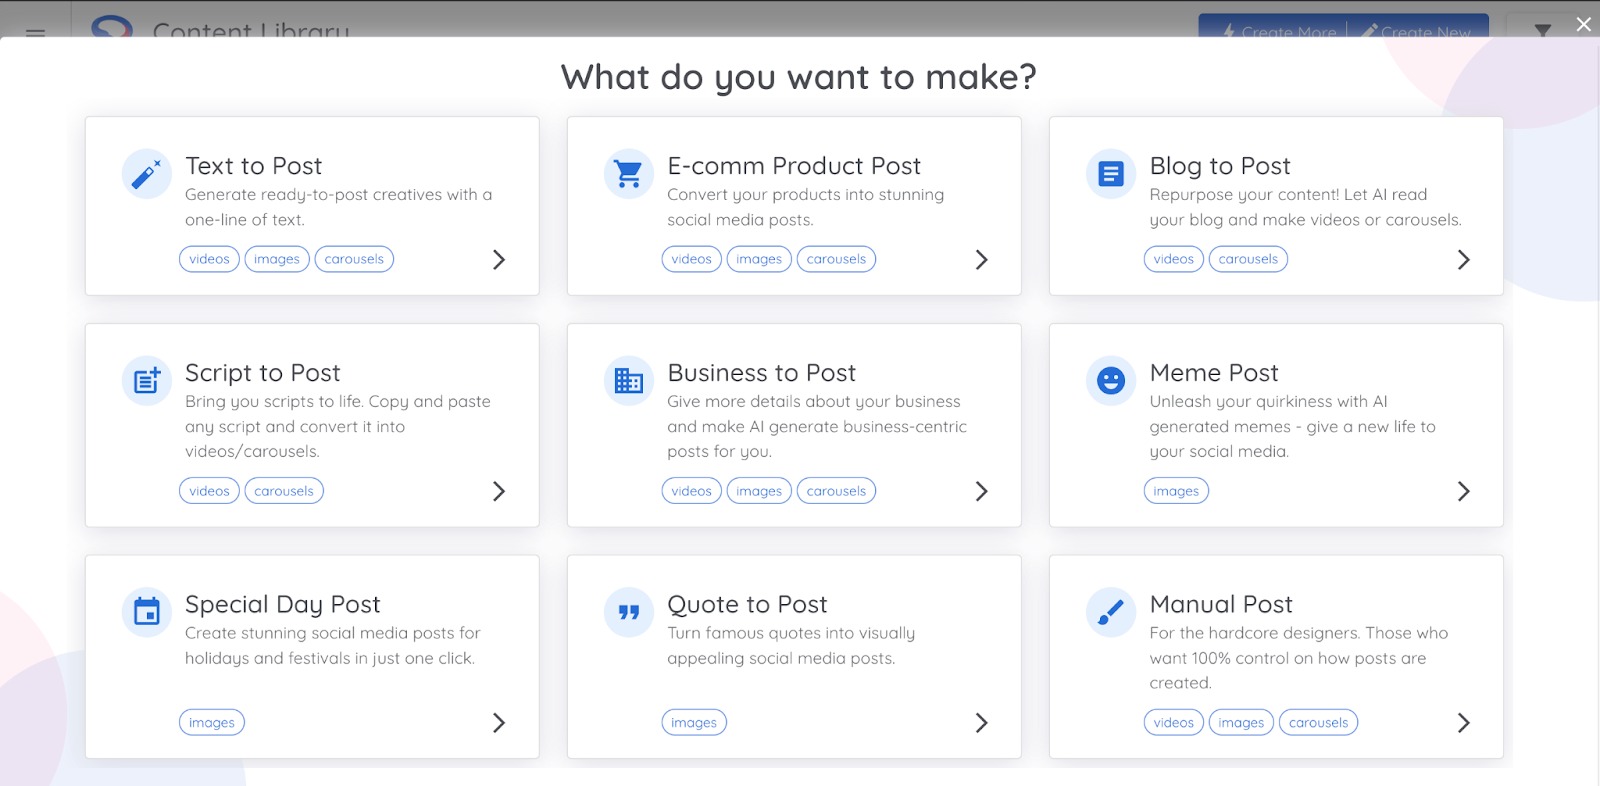Select images tag under Text to Post
Image resolution: width=1600 pixels, height=786 pixels.
(x=277, y=259)
